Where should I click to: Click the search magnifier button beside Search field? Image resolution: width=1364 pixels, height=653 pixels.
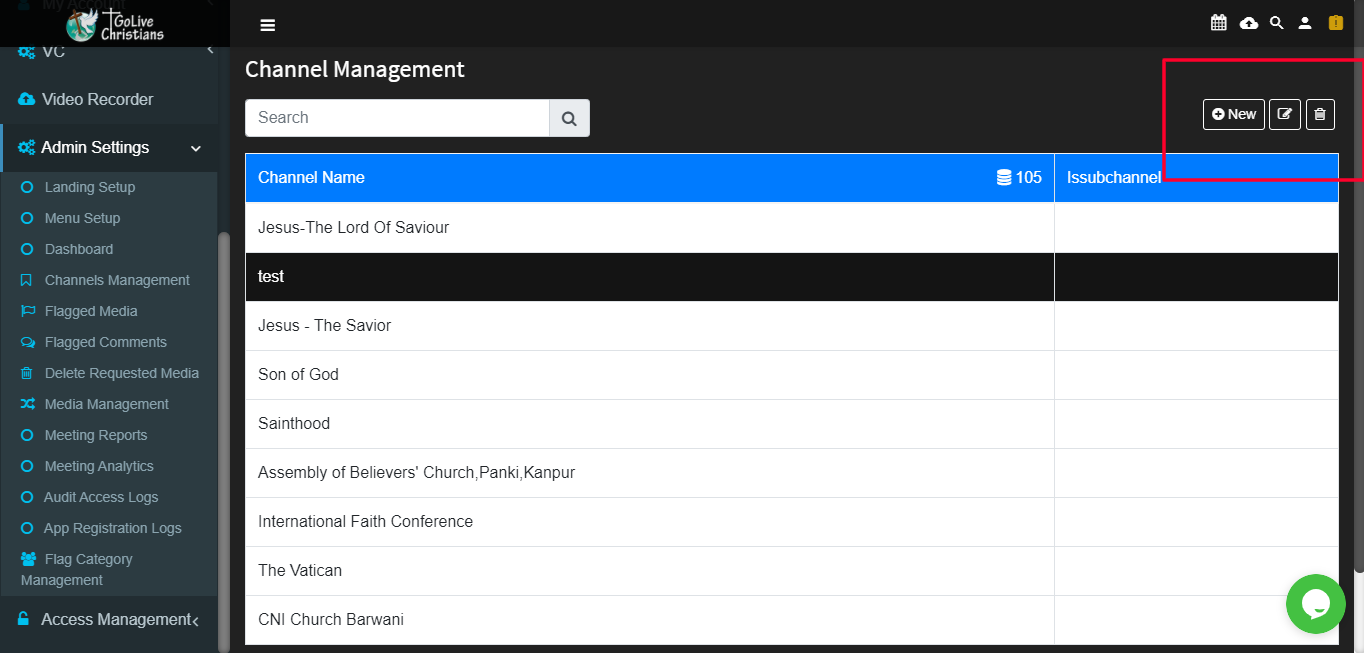(x=569, y=118)
